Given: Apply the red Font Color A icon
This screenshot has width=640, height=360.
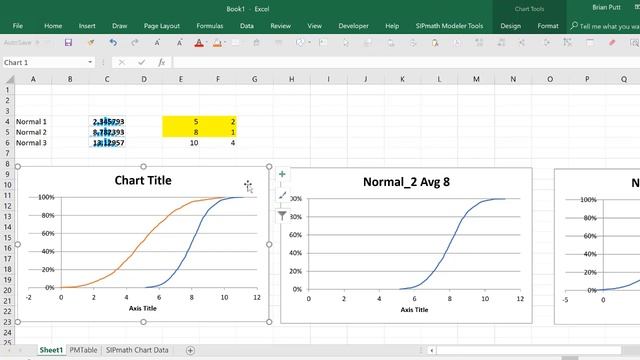Looking at the screenshot, I should coord(199,43).
